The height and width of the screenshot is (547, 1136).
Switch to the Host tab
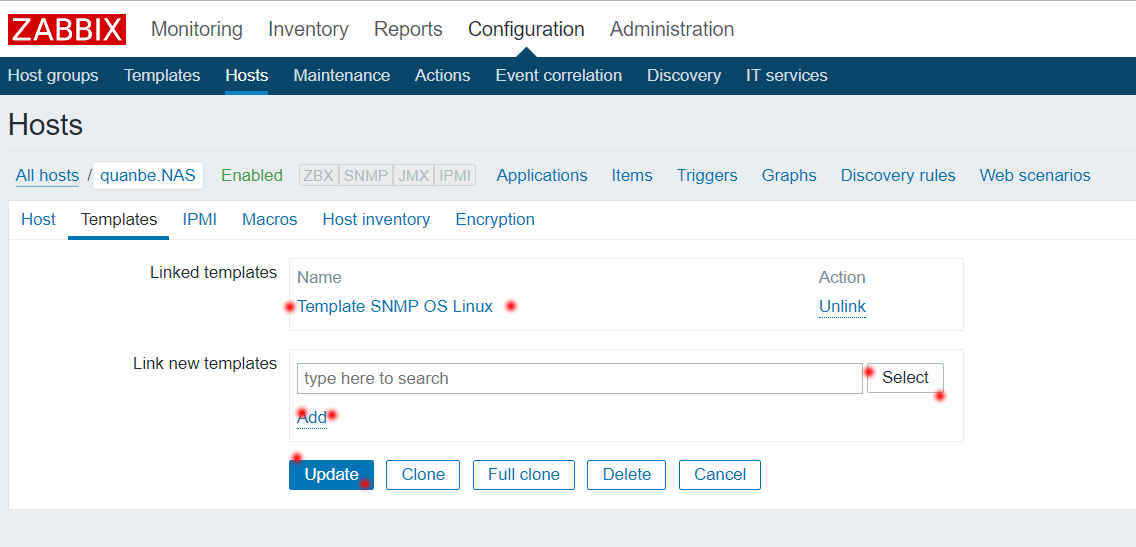[38, 219]
